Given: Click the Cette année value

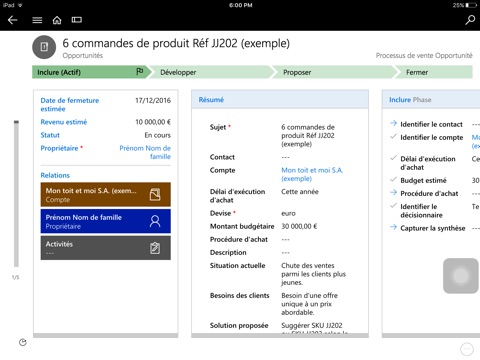Looking at the screenshot, I should 300,192.
